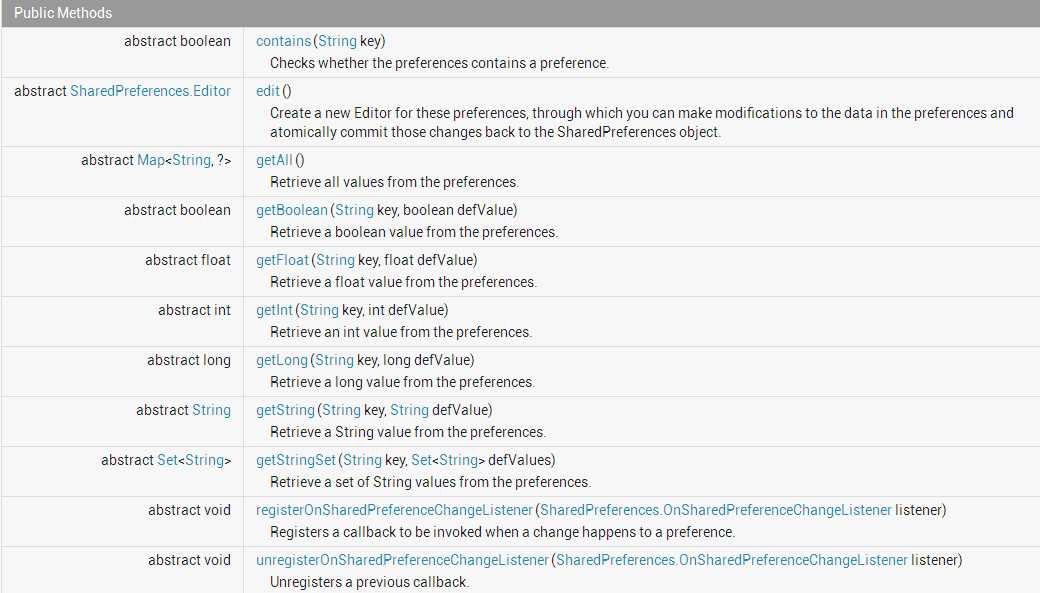The image size is (1040, 593).
Task: Open the getAll method link
Action: coord(274,160)
